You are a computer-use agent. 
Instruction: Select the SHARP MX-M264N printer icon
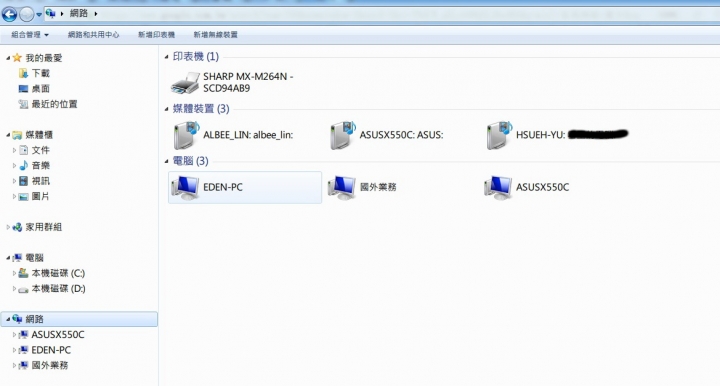click(185, 83)
